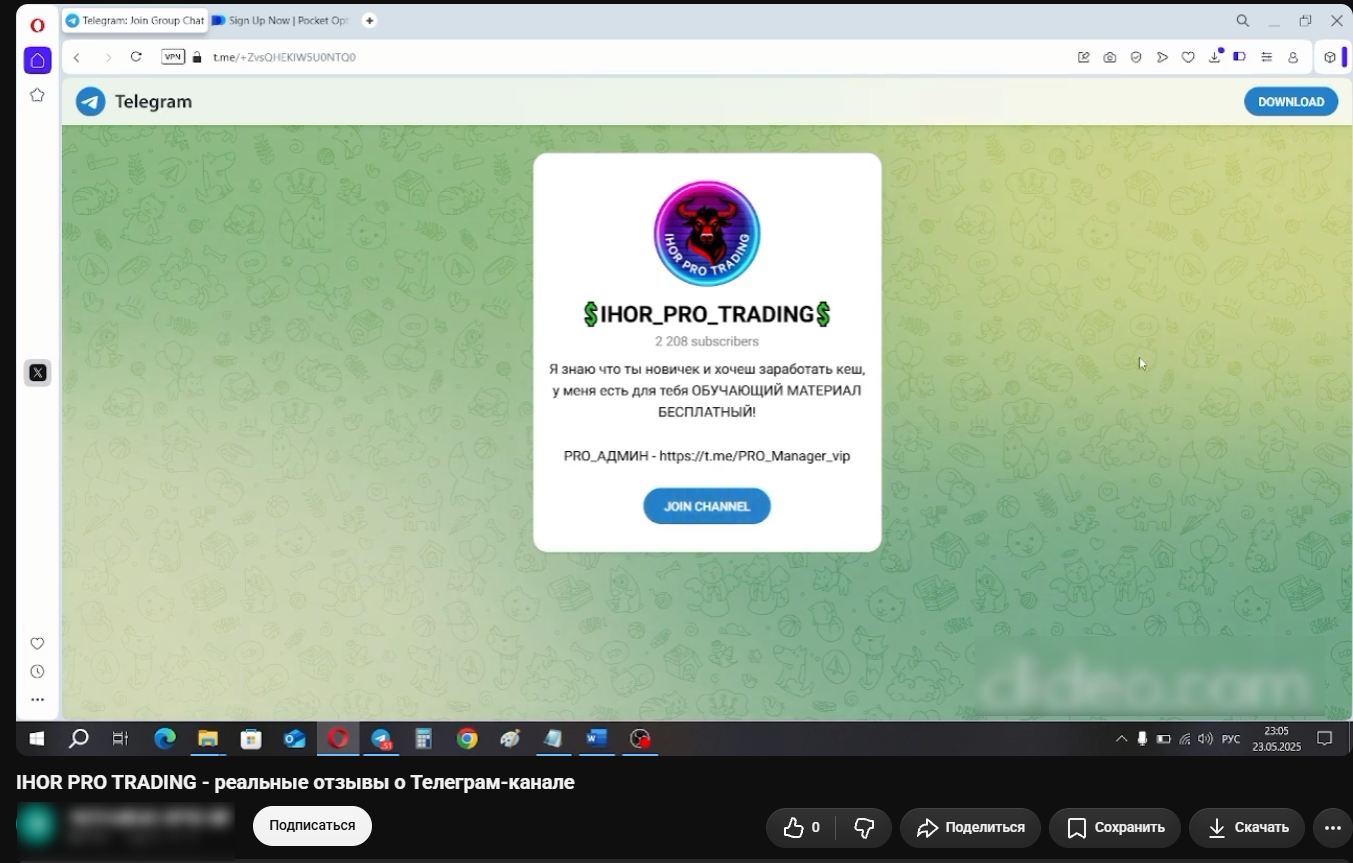Open a new tab with plus button
The height and width of the screenshot is (863, 1353).
[369, 20]
